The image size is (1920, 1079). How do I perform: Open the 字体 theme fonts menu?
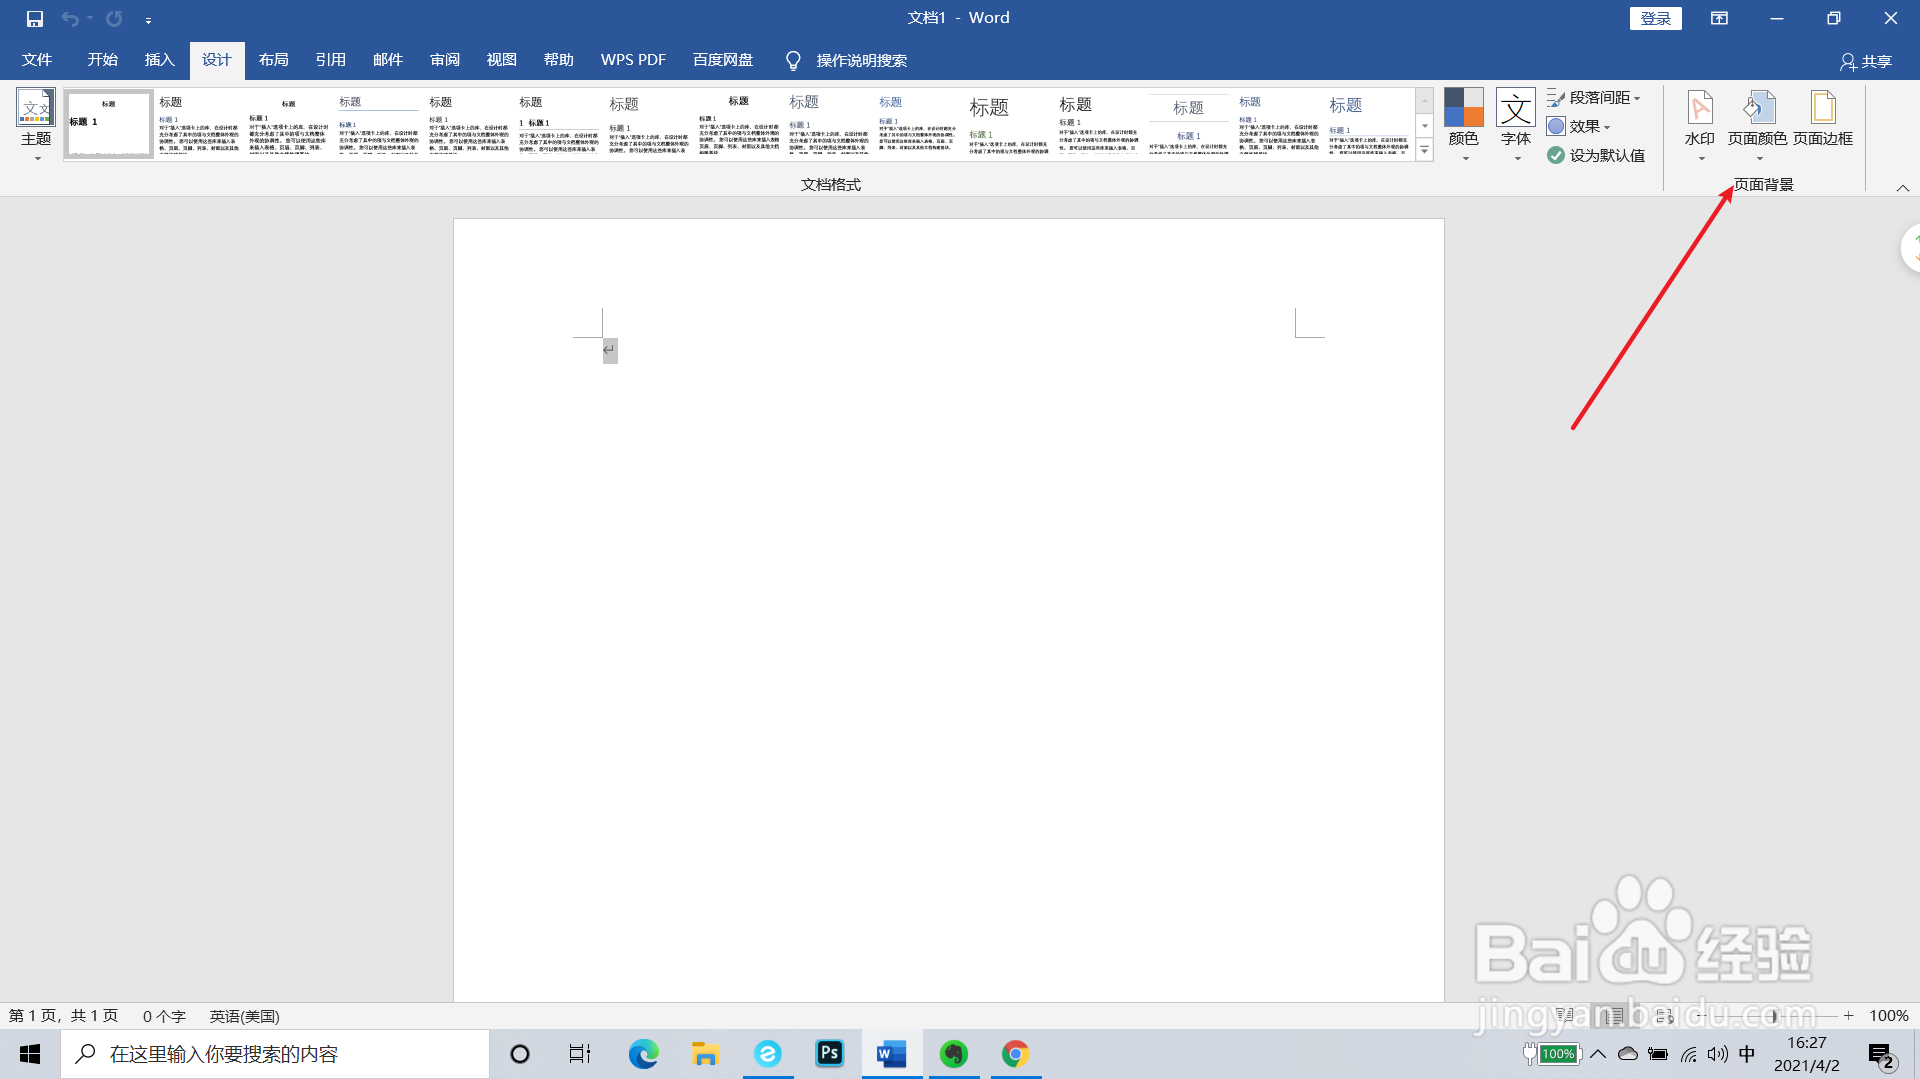[x=1516, y=125]
